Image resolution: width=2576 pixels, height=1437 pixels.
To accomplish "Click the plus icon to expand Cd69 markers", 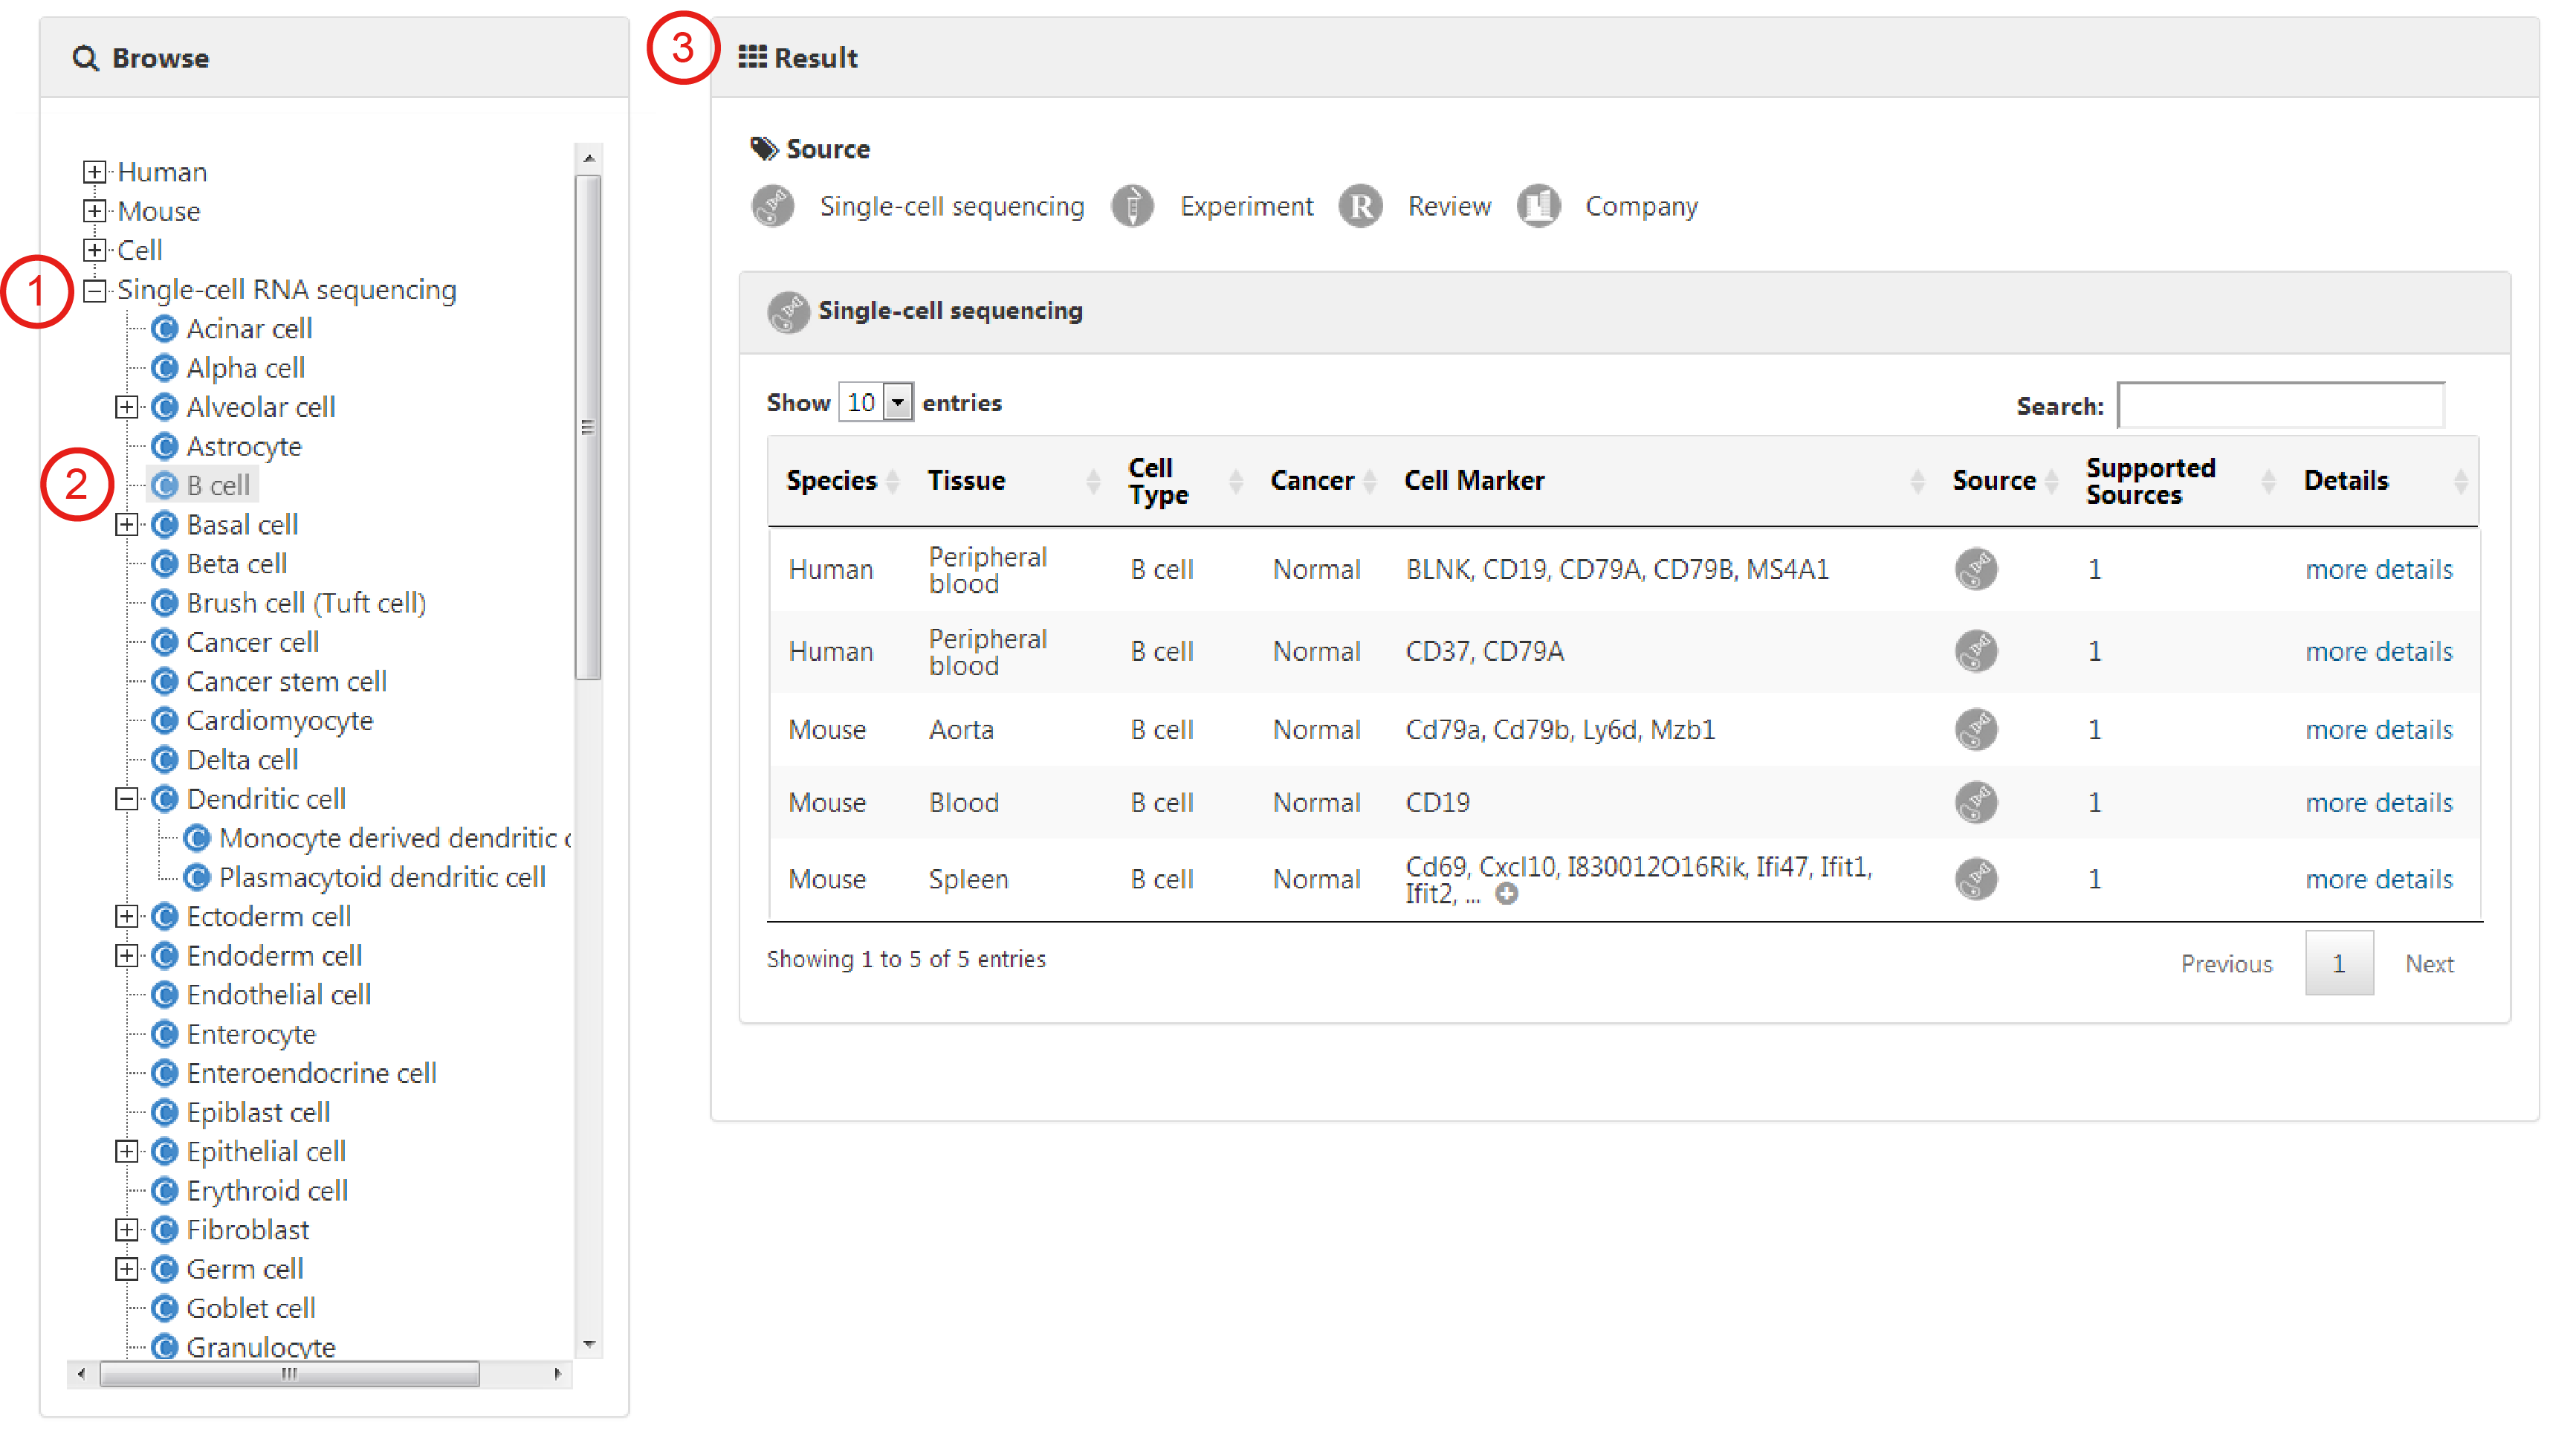I will click(x=1506, y=894).
